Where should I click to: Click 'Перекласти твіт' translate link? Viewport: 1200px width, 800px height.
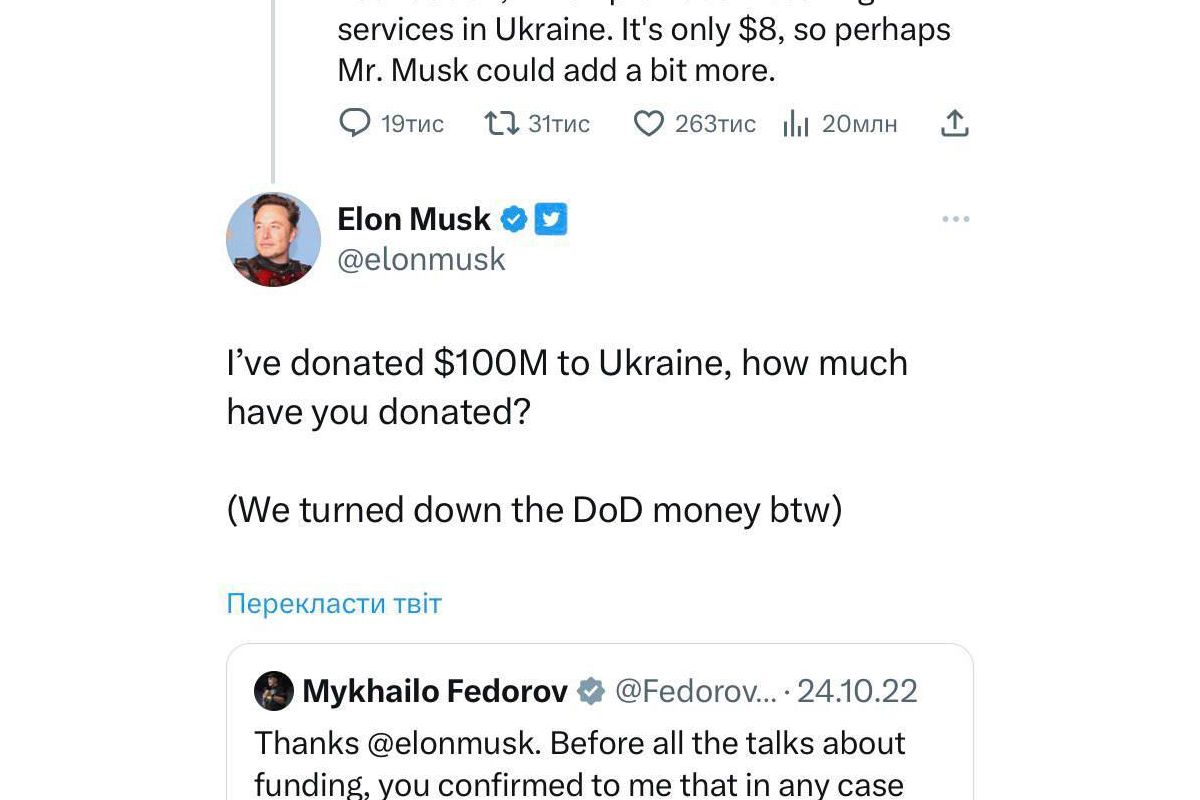[334, 604]
